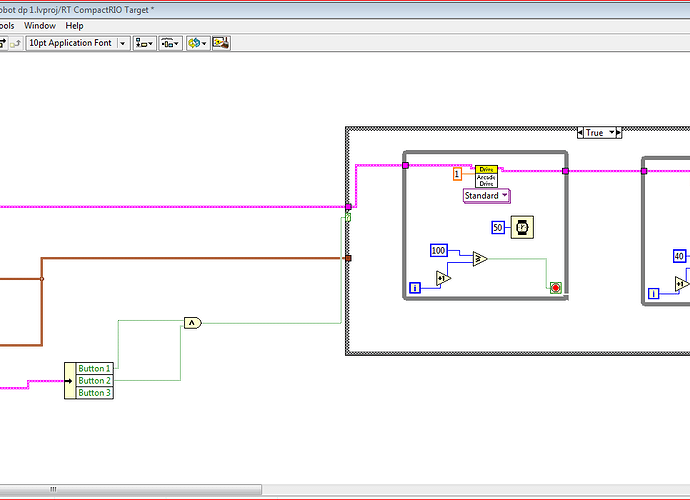Select the first loop's increment node

pyautogui.click(x=443, y=279)
